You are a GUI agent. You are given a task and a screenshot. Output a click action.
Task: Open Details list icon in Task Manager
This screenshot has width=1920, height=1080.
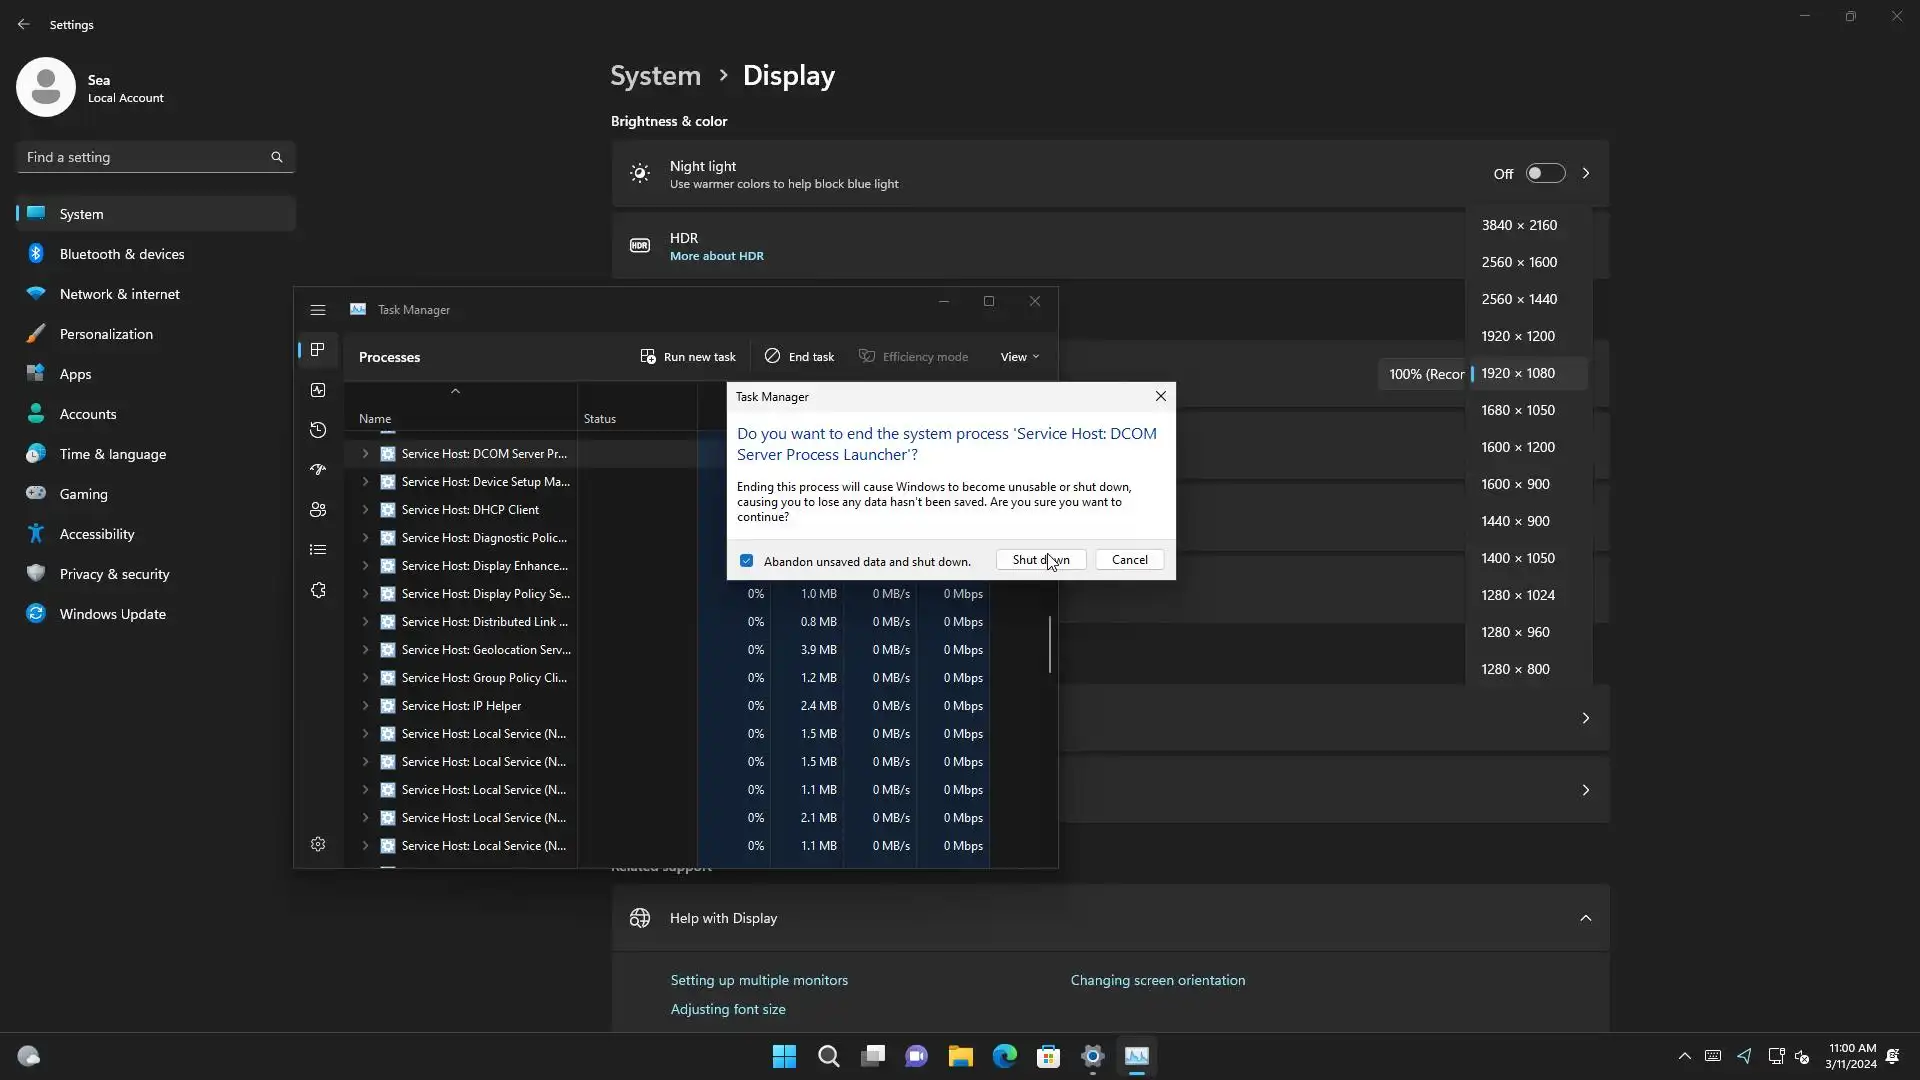(318, 550)
